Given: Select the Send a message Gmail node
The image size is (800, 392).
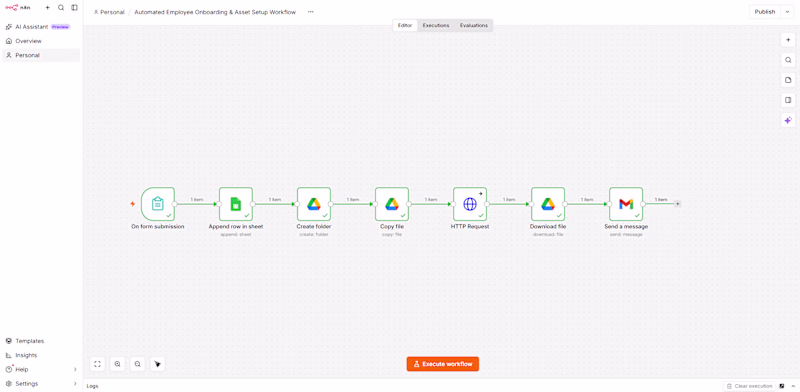Looking at the screenshot, I should coord(626,204).
